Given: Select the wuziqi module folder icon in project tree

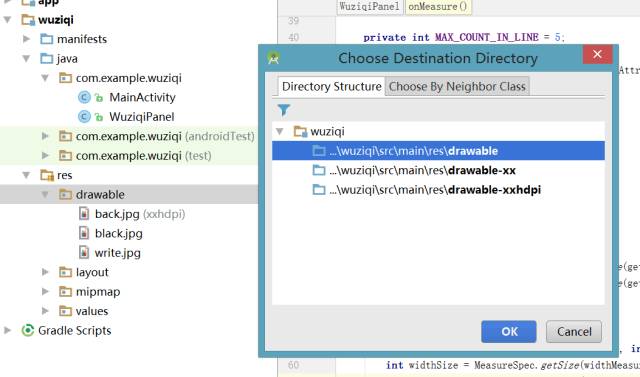Looking at the screenshot, I should (x=28, y=20).
